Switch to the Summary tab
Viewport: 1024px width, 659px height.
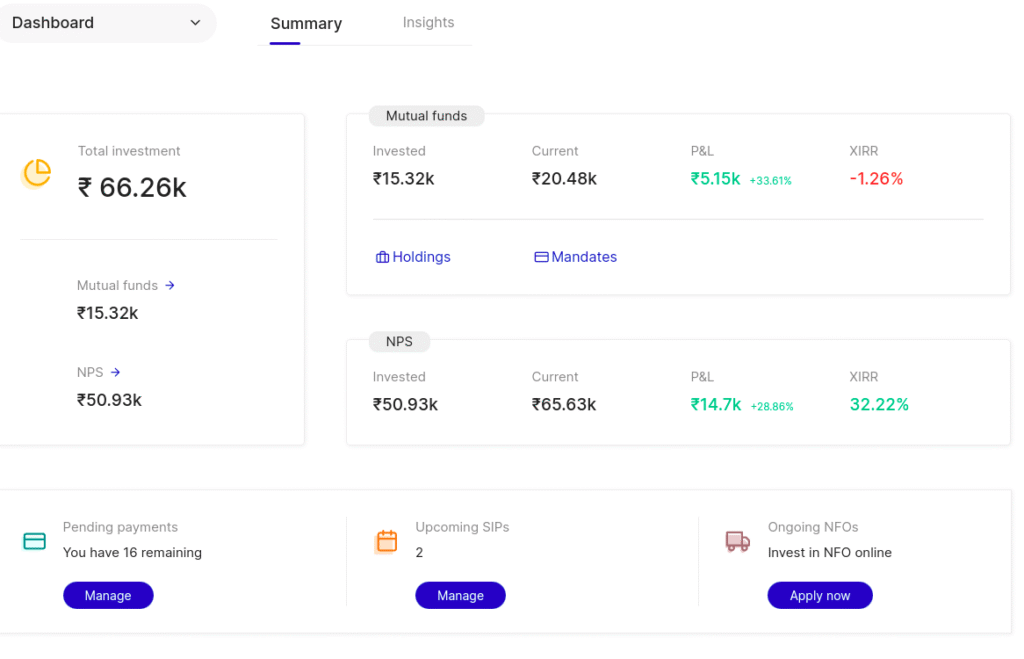click(x=306, y=24)
